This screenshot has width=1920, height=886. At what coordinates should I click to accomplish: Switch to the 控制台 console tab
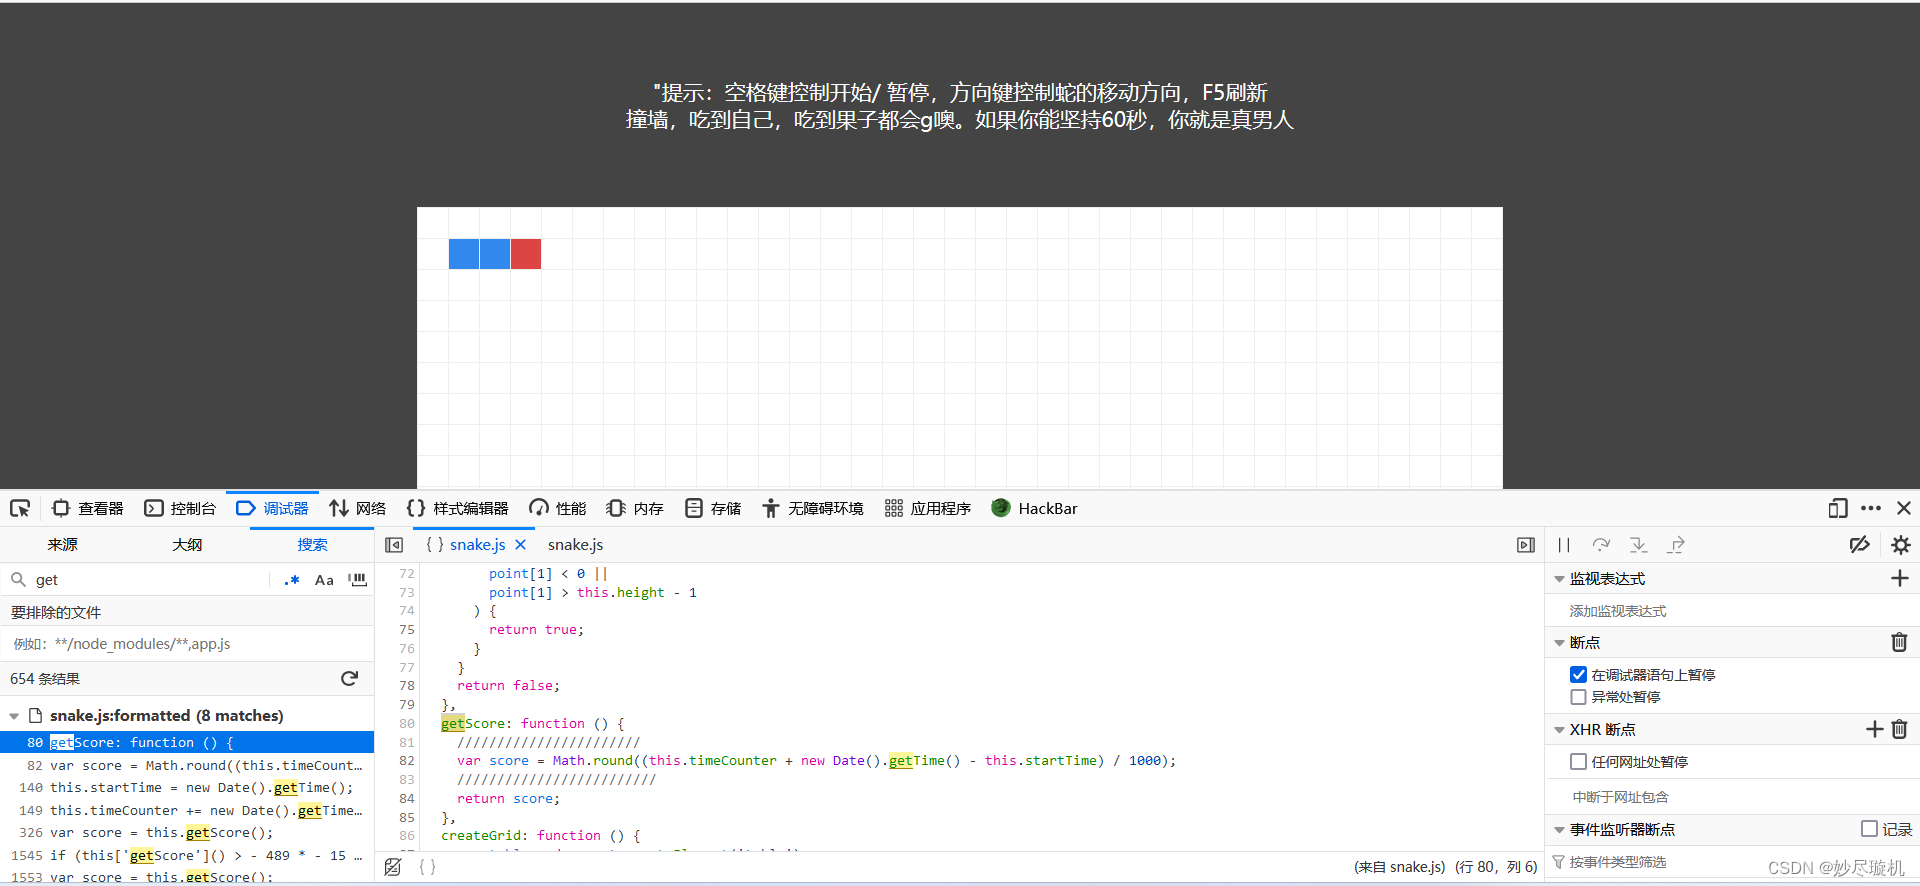(180, 508)
